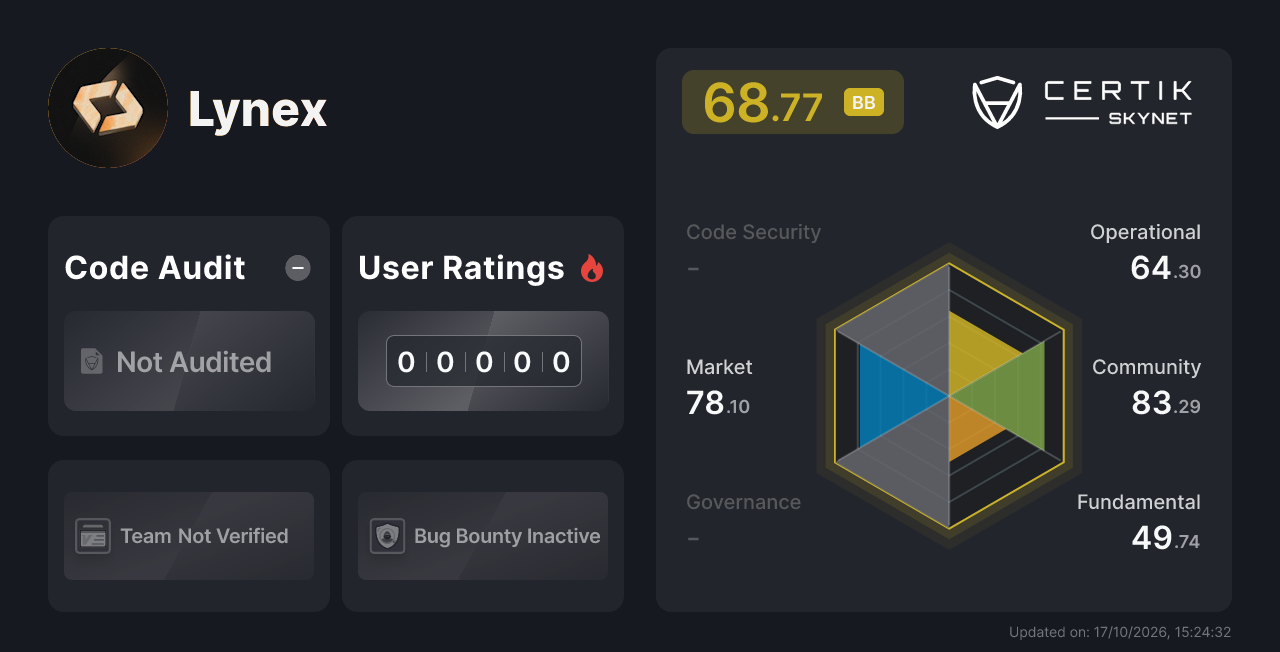Click the Code Audit heading
The width and height of the screenshot is (1280, 652).
coord(155,268)
